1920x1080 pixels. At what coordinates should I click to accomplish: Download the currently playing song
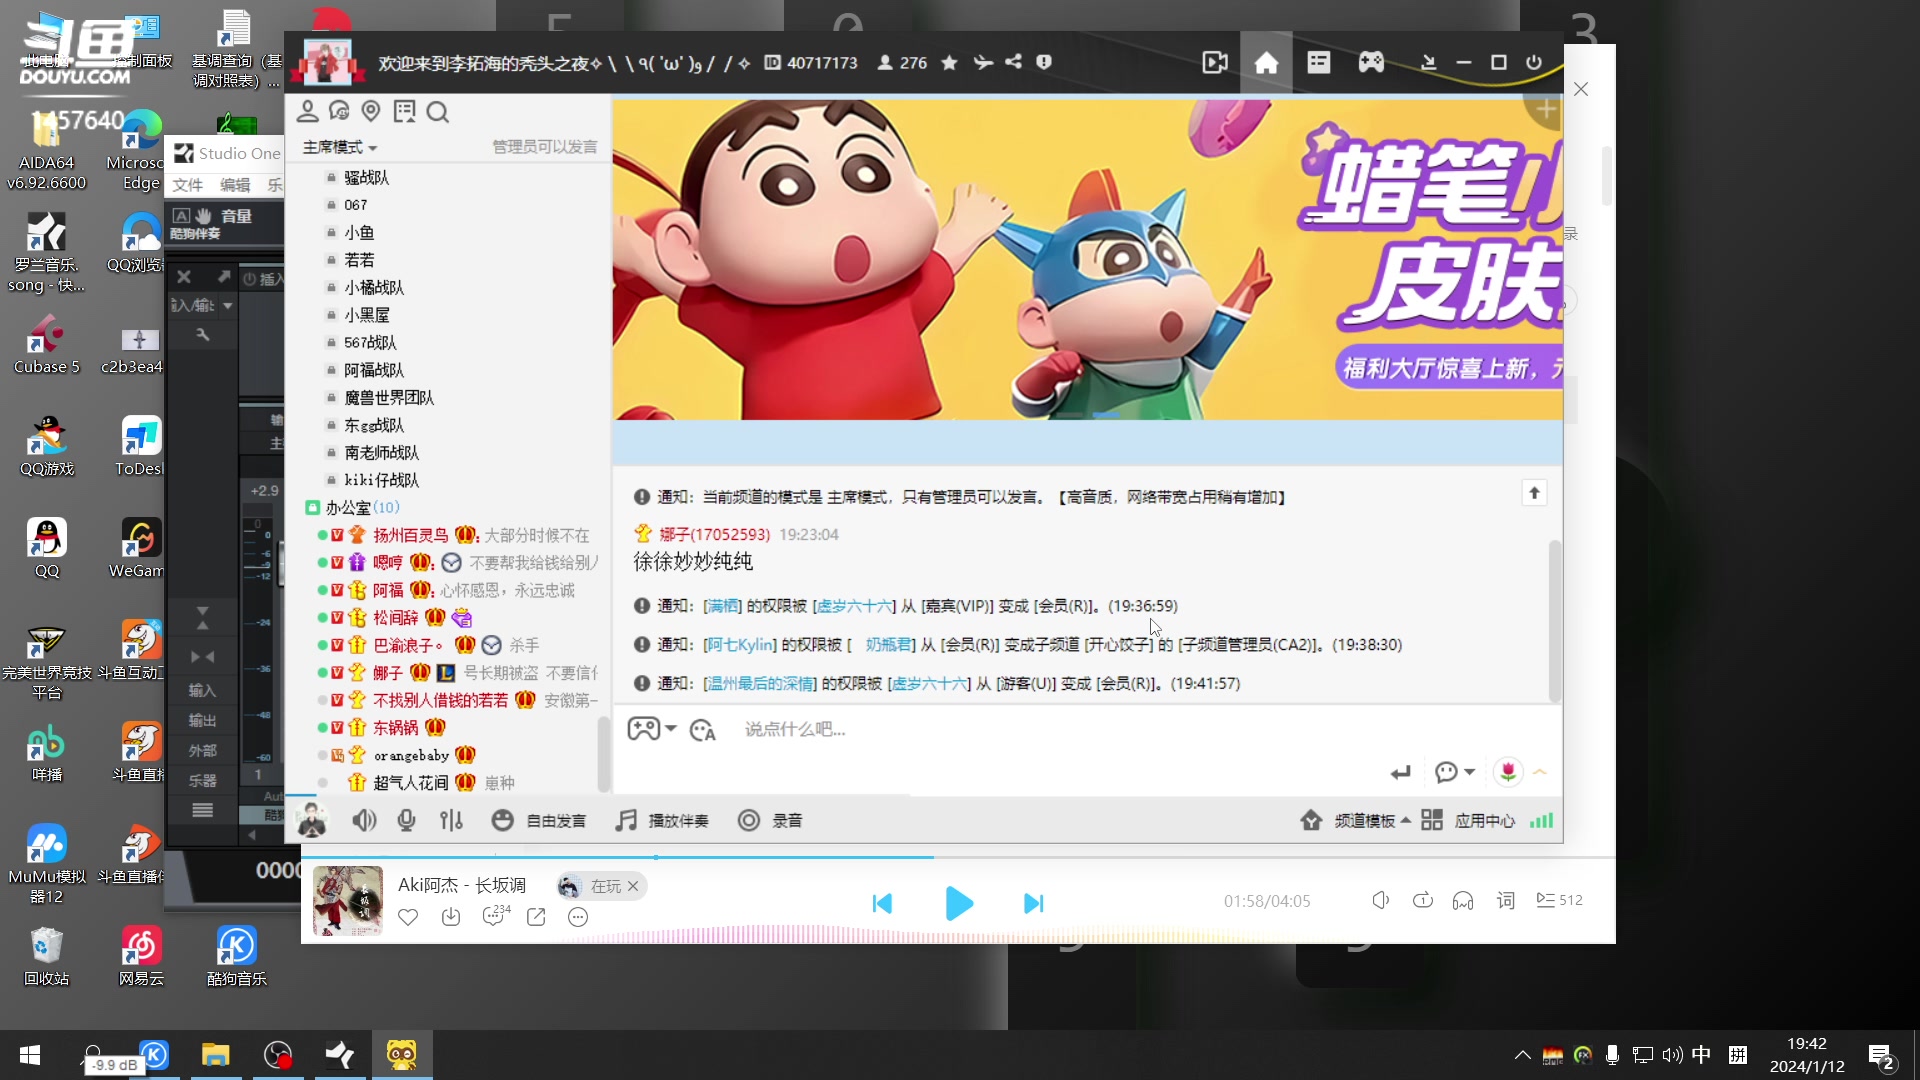click(x=451, y=917)
